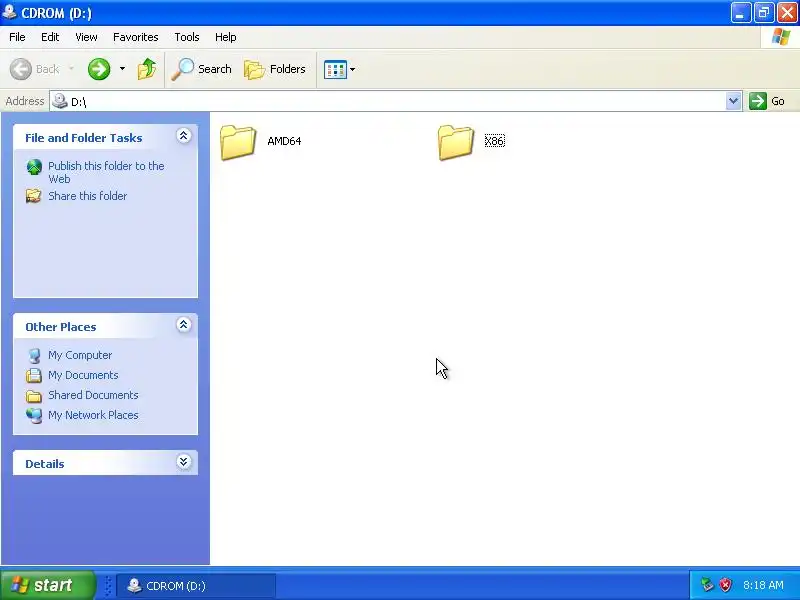This screenshot has height=600, width=800.
Task: Open Shared Documents link
Action: [93, 395]
